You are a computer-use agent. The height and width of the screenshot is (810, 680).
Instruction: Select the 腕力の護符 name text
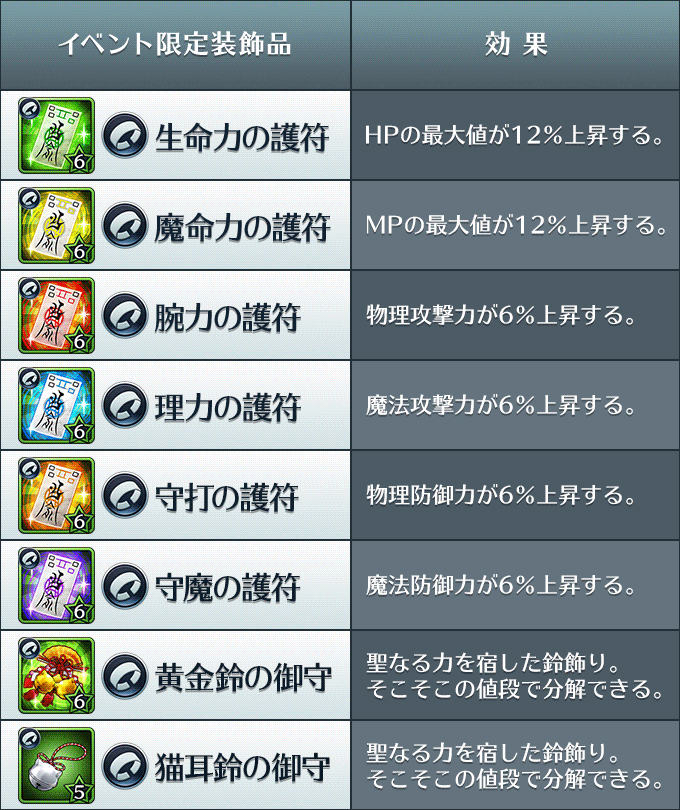[x=227, y=317]
